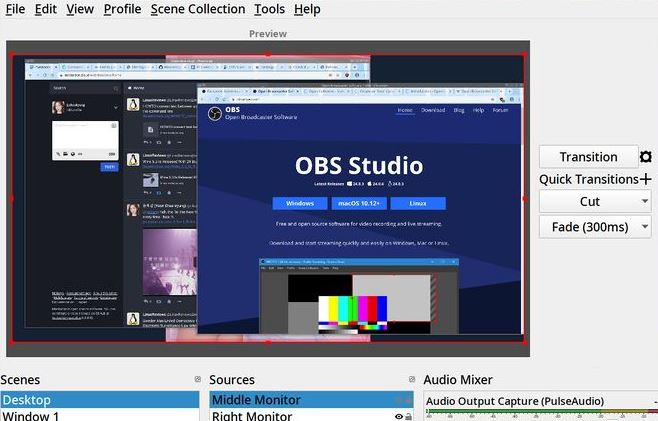Screen dimensions: 658x421
Task: Toggle visibility eye of Right Monitor source
Action: point(399,416)
